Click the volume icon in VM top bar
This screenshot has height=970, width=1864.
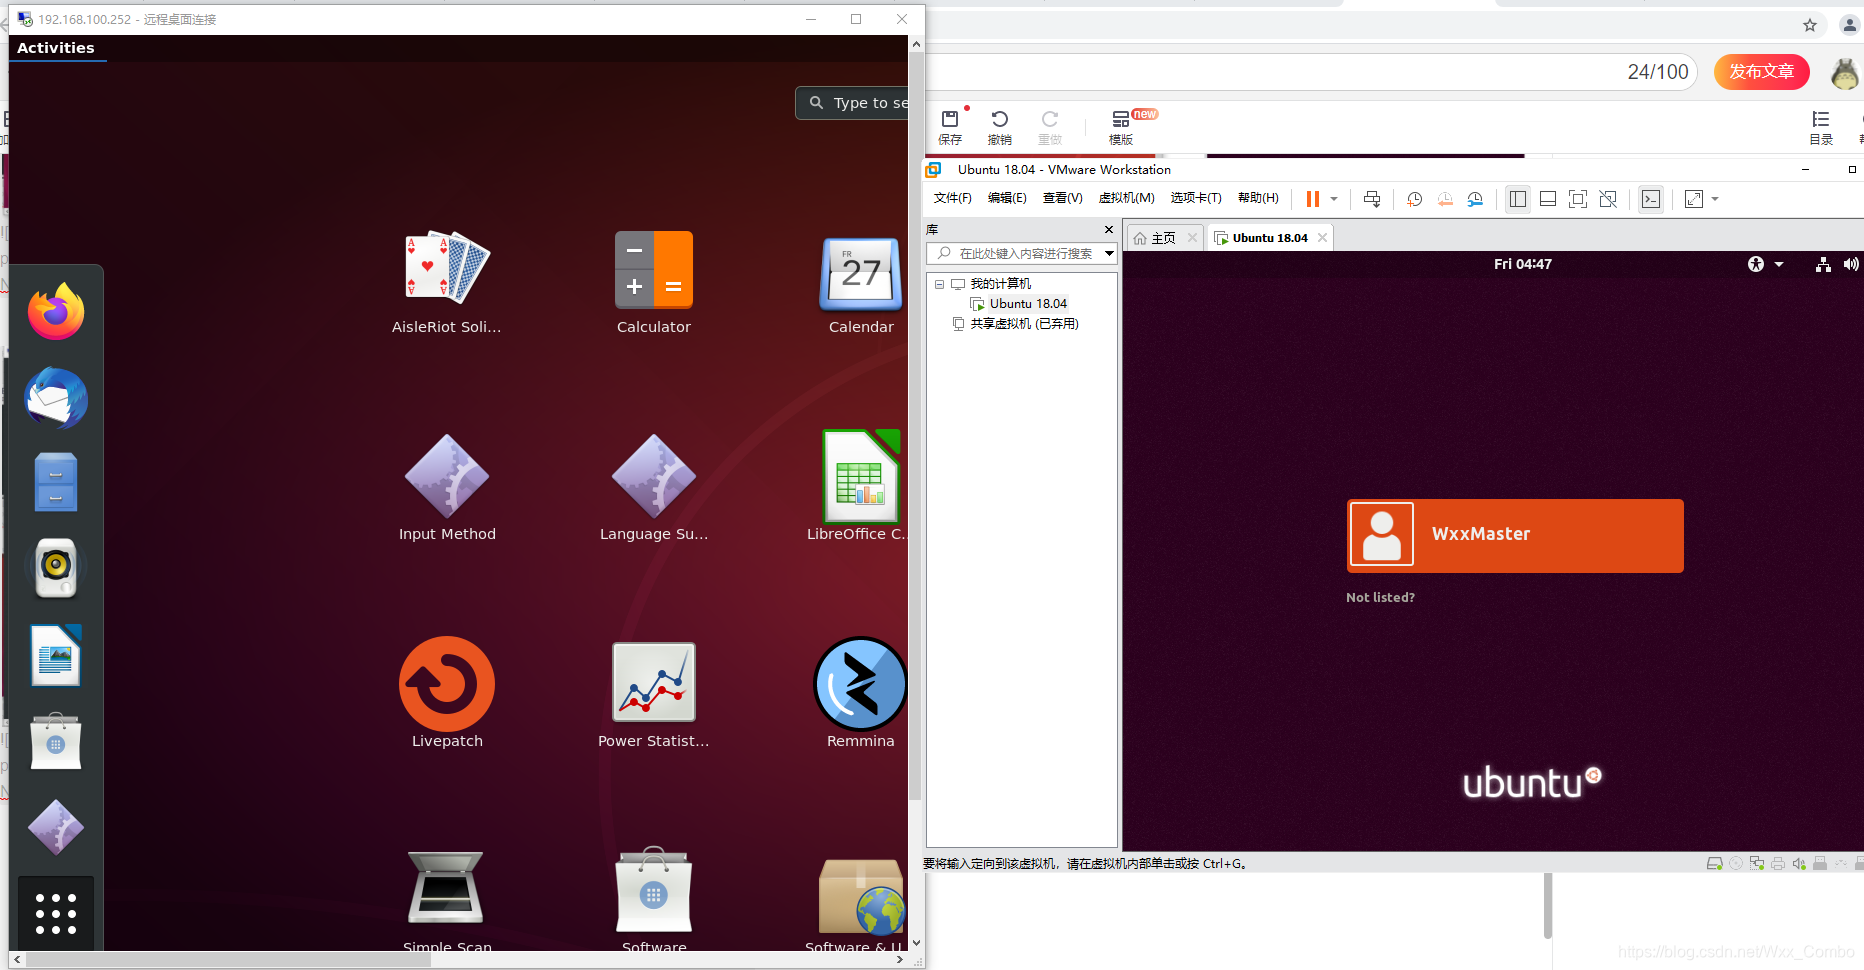pos(1851,264)
